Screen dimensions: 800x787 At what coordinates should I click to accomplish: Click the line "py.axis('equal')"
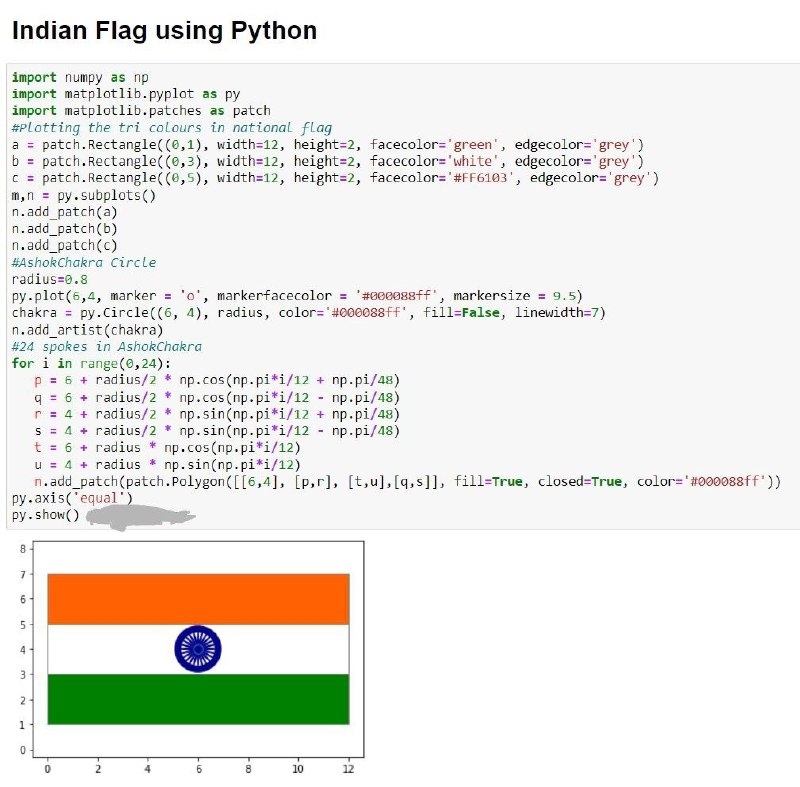[72, 498]
